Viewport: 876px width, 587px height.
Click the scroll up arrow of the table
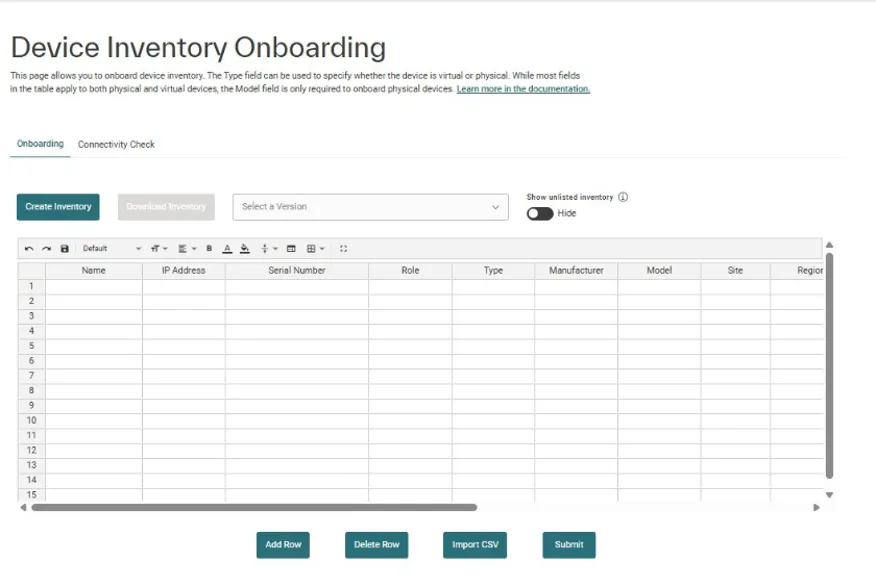tap(830, 245)
